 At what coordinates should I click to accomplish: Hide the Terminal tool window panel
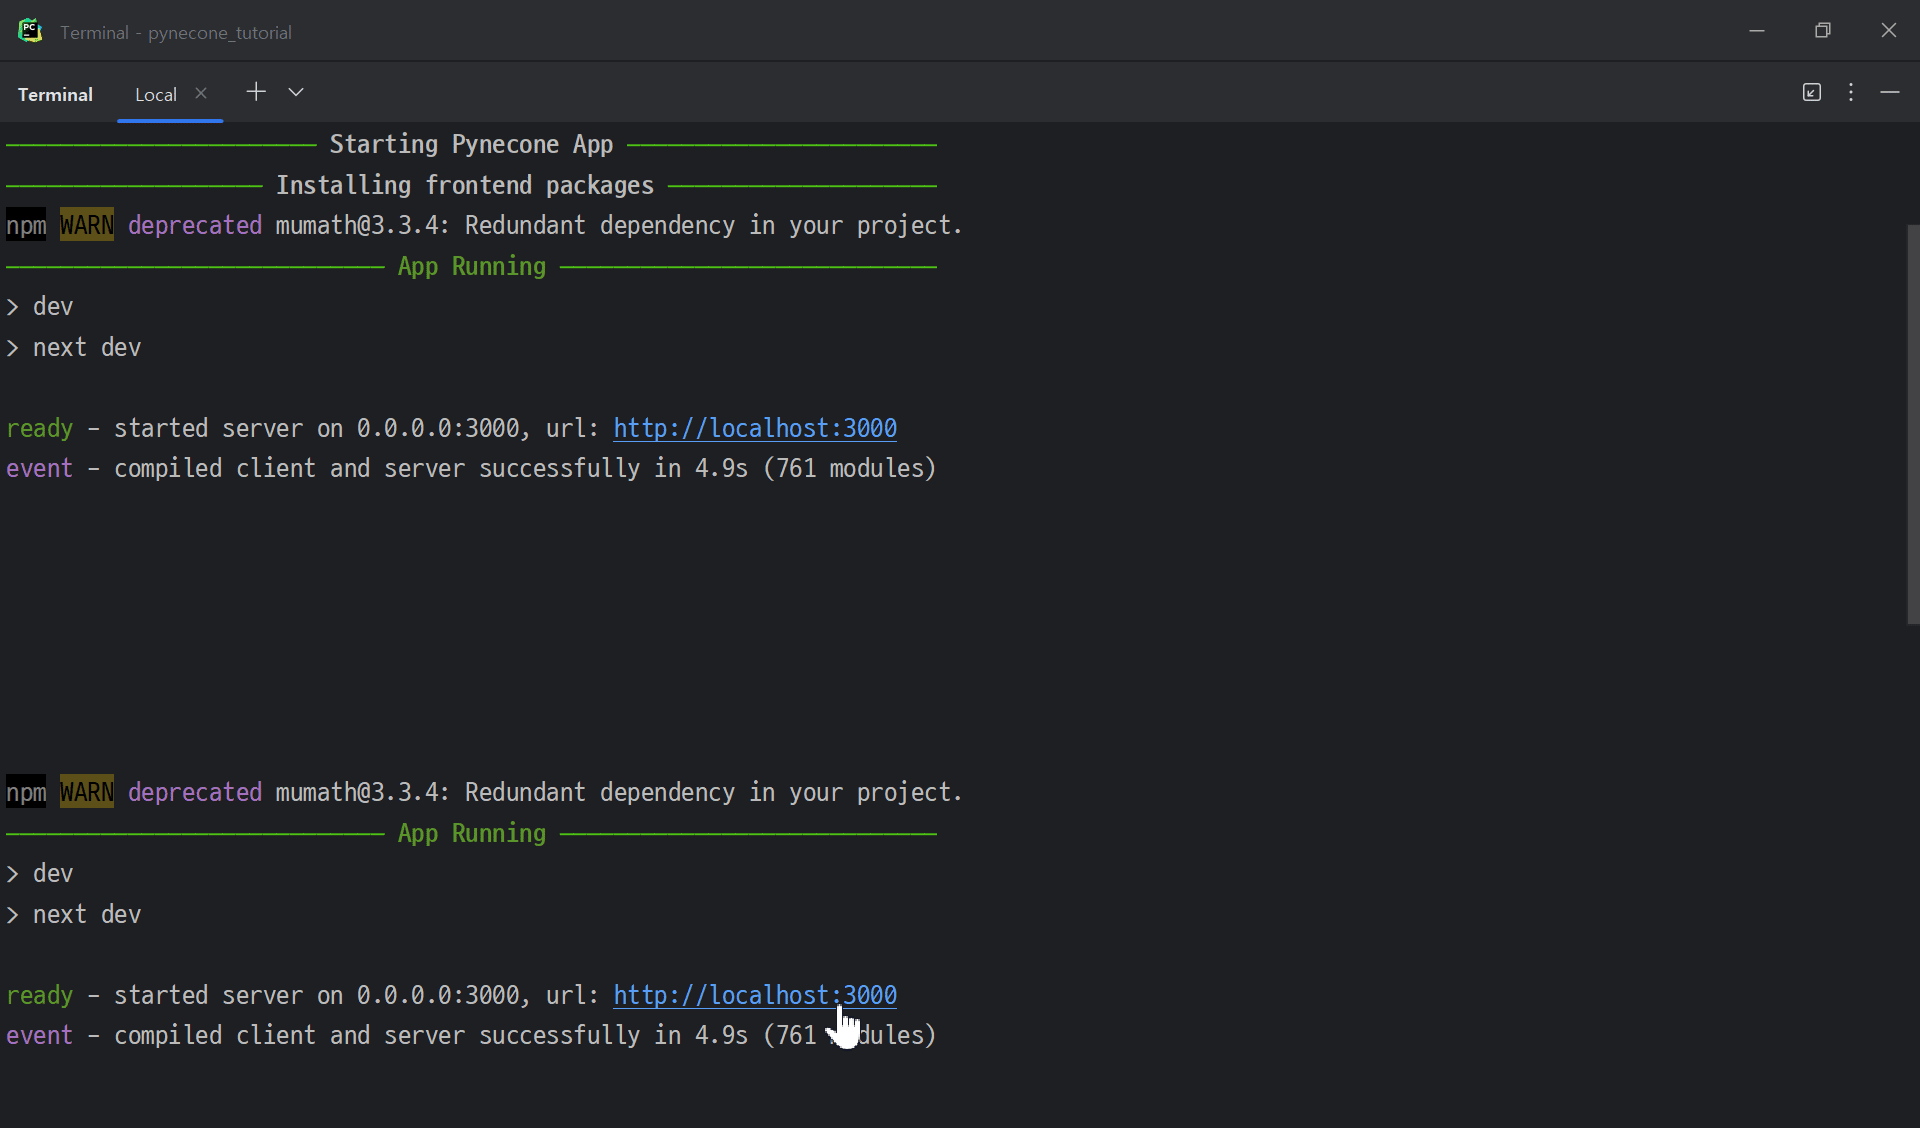(1889, 92)
